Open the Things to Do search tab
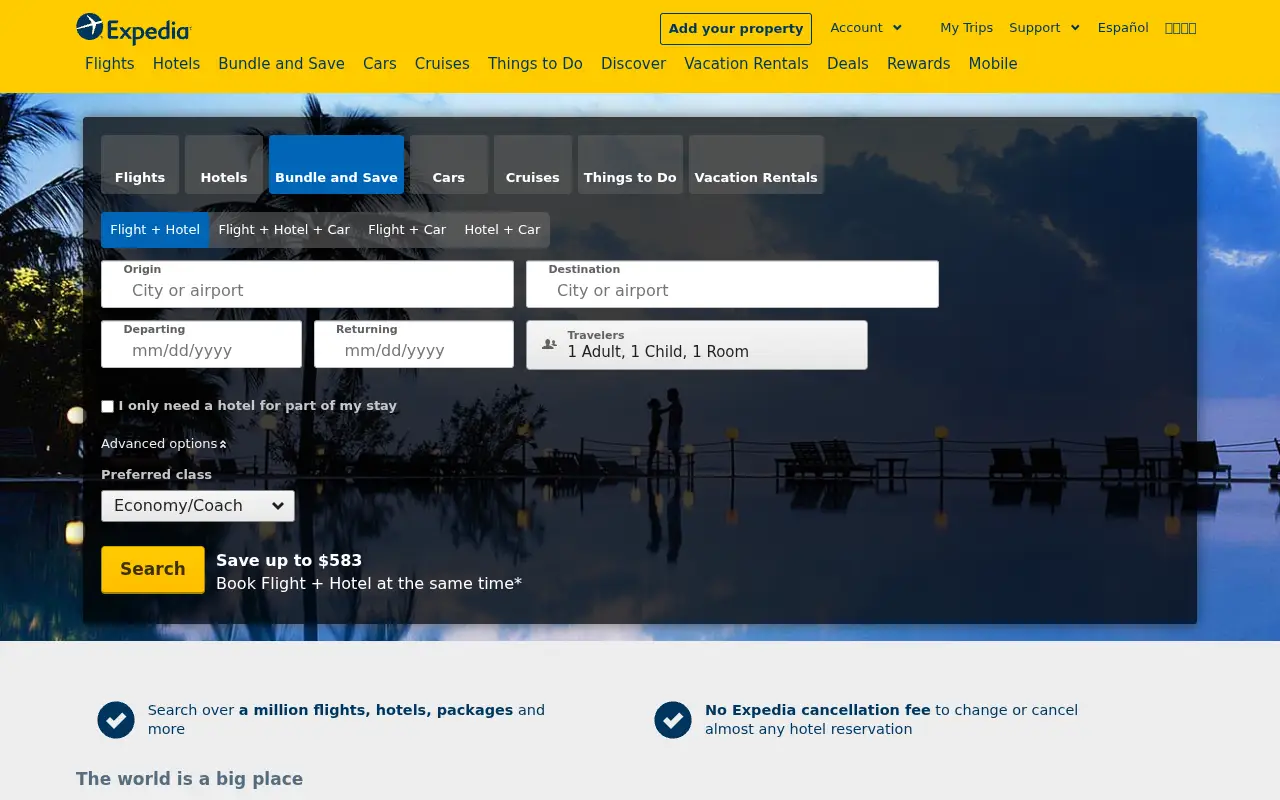 tap(630, 165)
